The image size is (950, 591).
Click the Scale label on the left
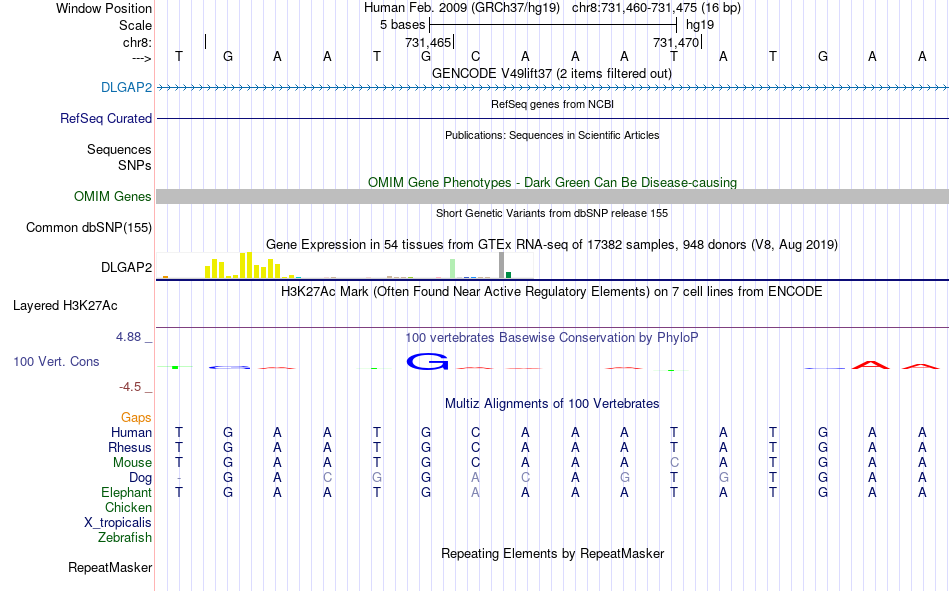[x=135, y=25]
